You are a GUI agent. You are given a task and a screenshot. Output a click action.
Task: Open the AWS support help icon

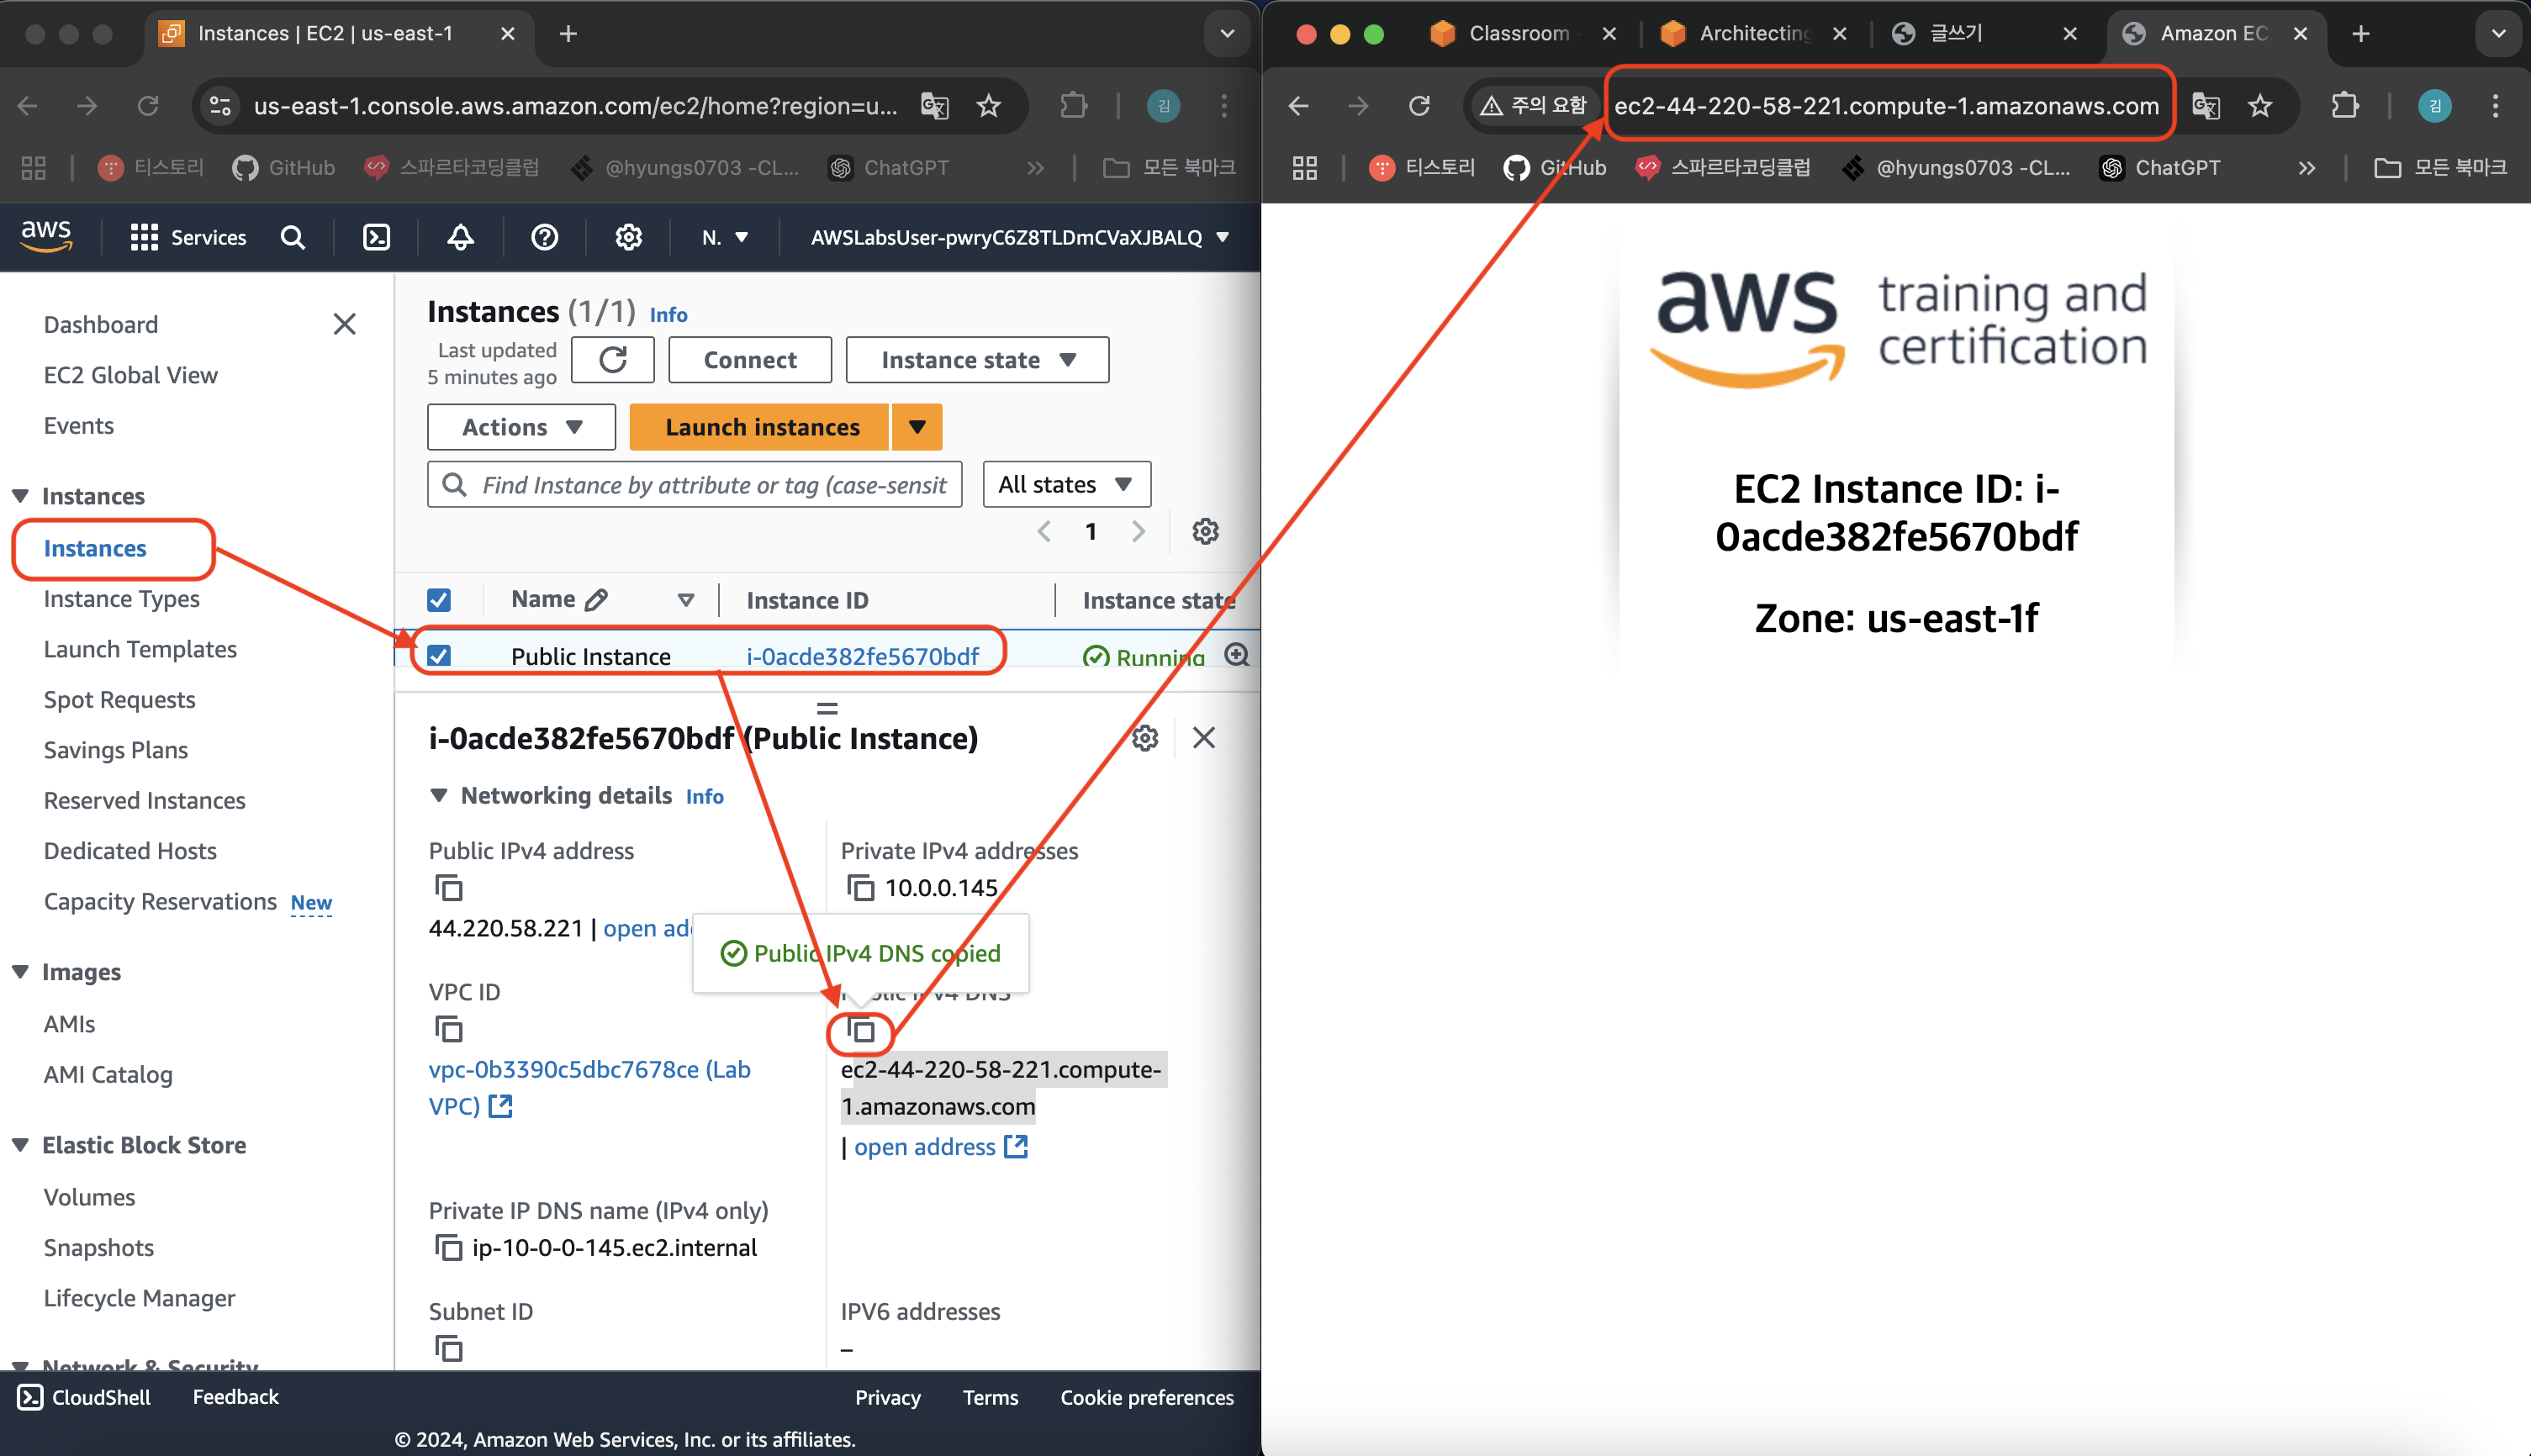click(x=544, y=237)
